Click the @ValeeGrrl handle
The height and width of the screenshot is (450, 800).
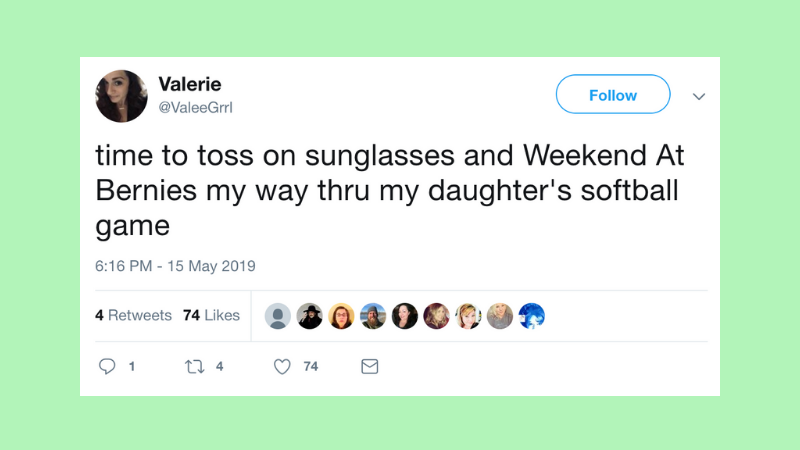coord(196,107)
